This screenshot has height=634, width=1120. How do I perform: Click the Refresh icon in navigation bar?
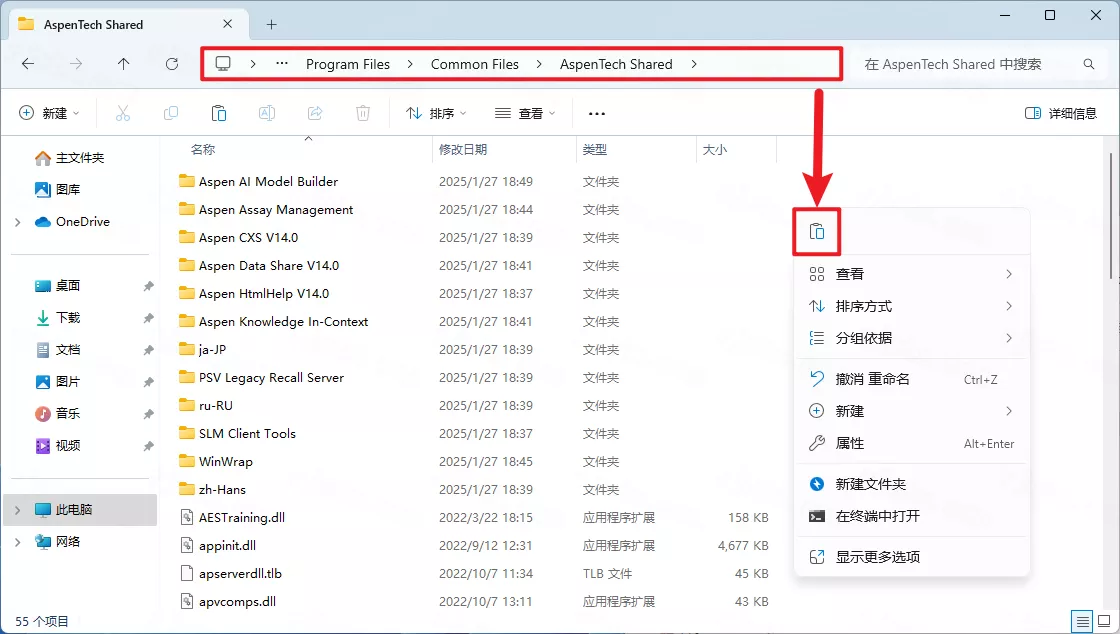(x=172, y=64)
